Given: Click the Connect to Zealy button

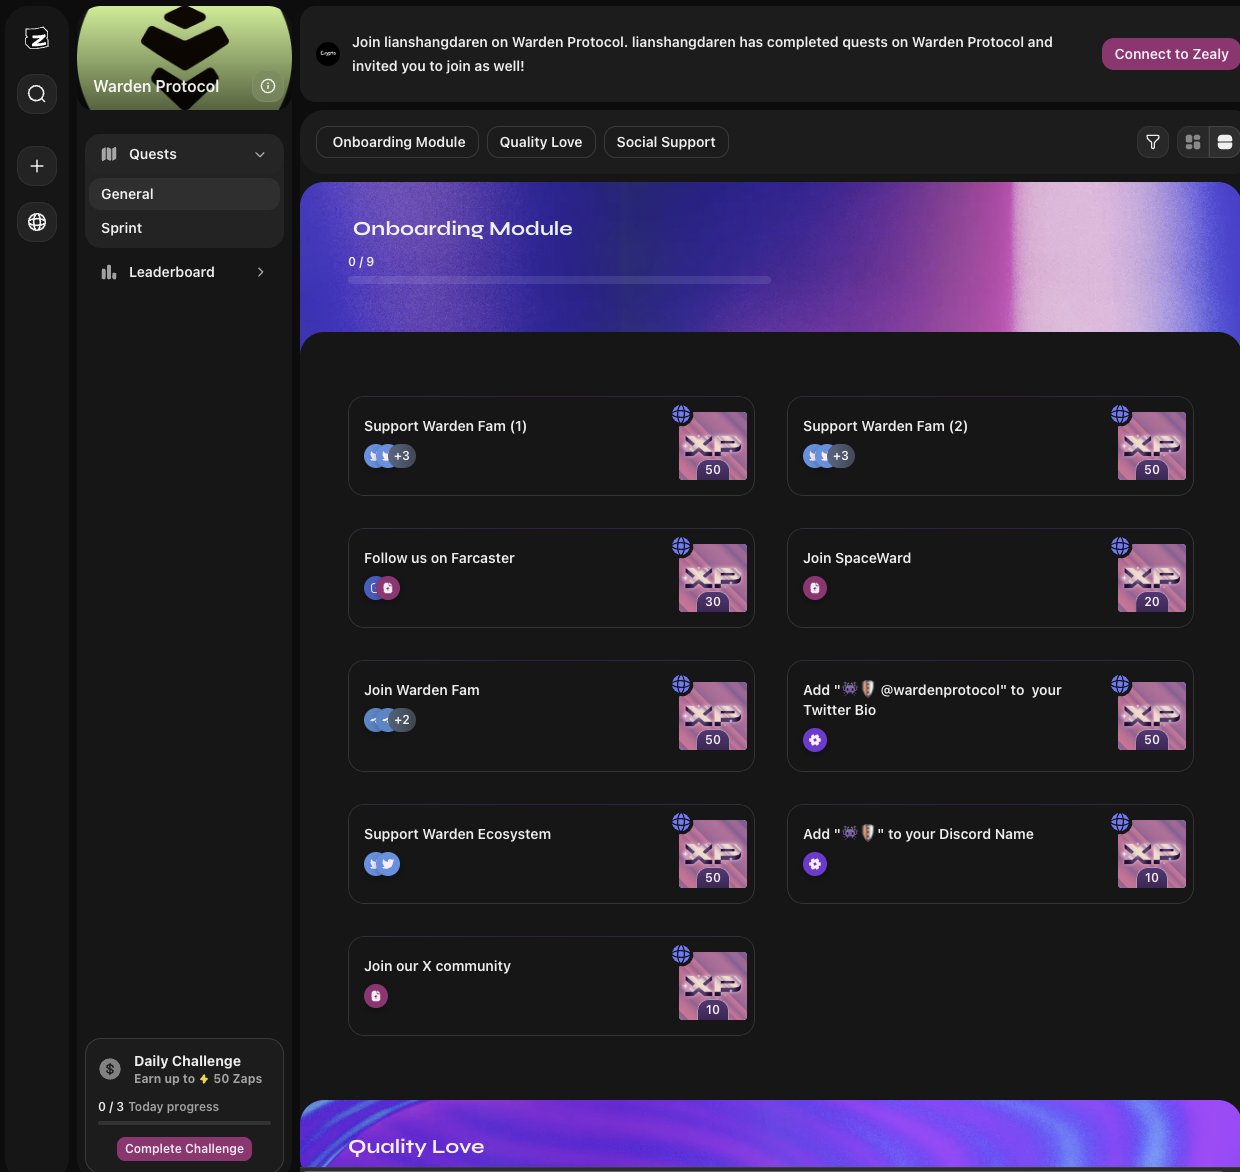Looking at the screenshot, I should click(1170, 54).
